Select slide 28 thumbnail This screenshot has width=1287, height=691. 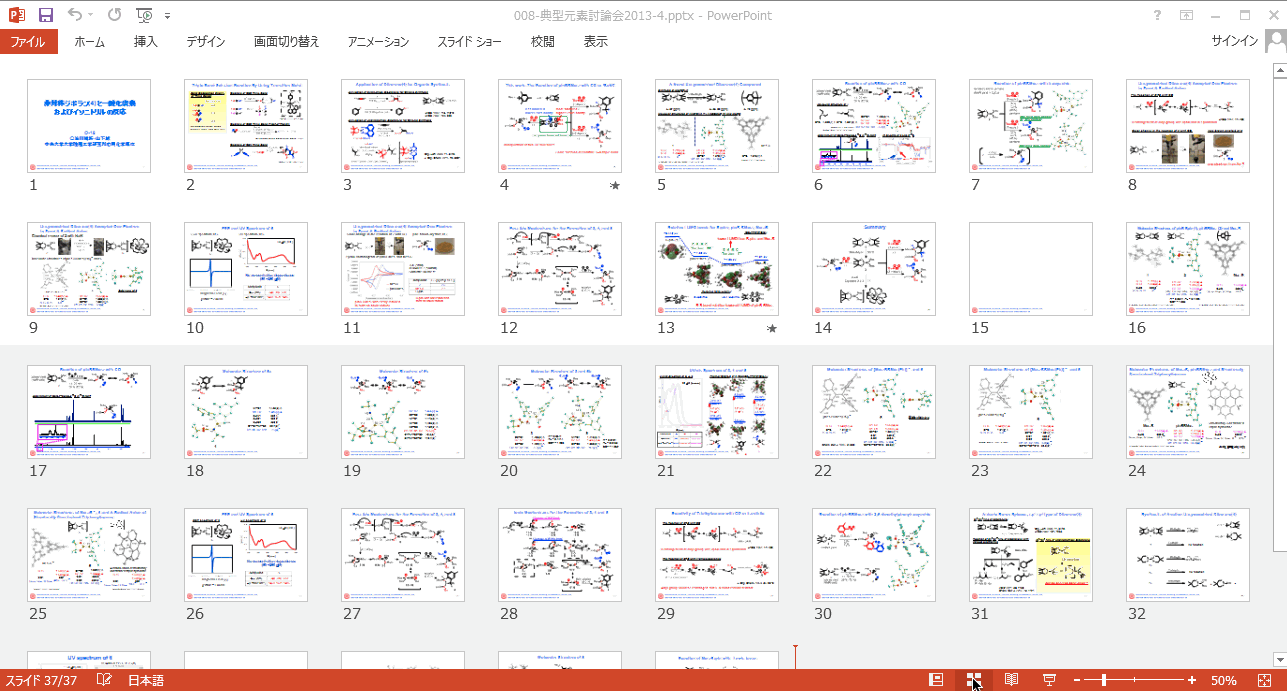point(560,555)
